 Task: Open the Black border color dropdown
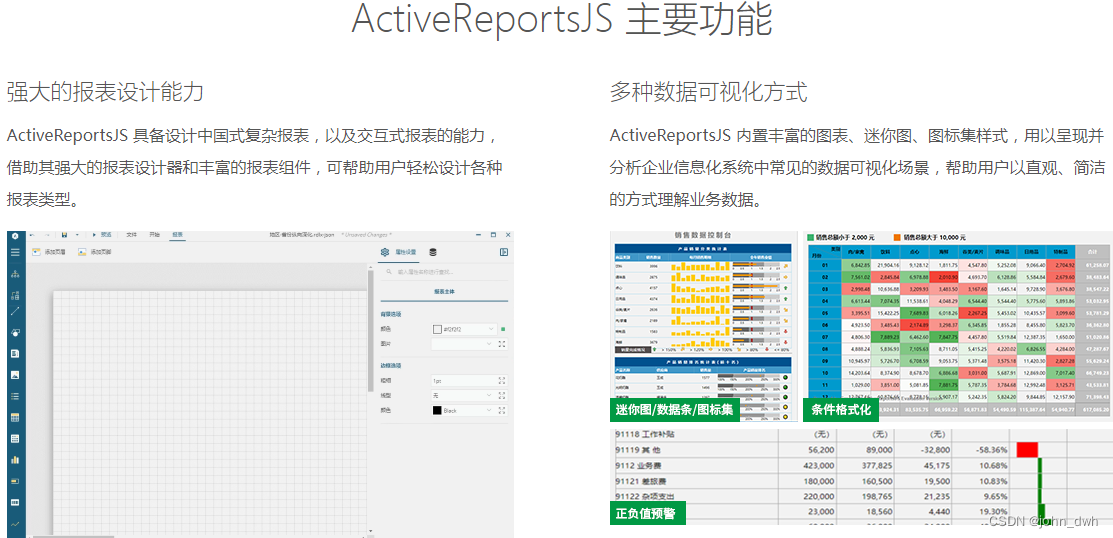pos(489,410)
